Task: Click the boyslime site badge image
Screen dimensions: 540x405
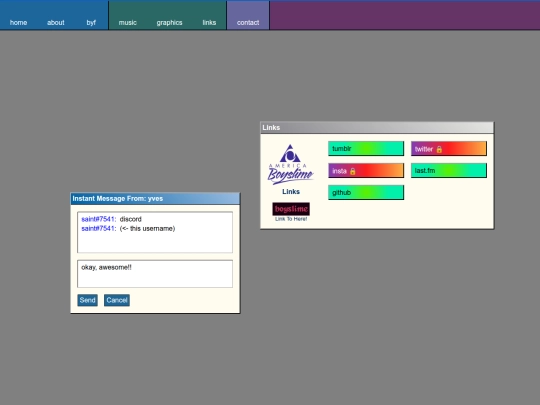Action: (x=291, y=209)
